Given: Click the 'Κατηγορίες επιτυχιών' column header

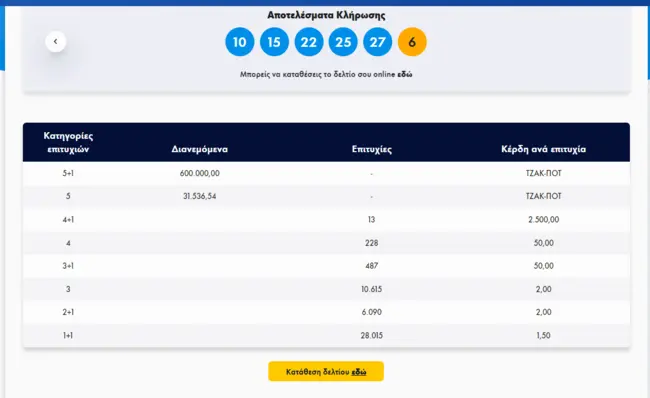Looking at the screenshot, I should coord(68,142).
